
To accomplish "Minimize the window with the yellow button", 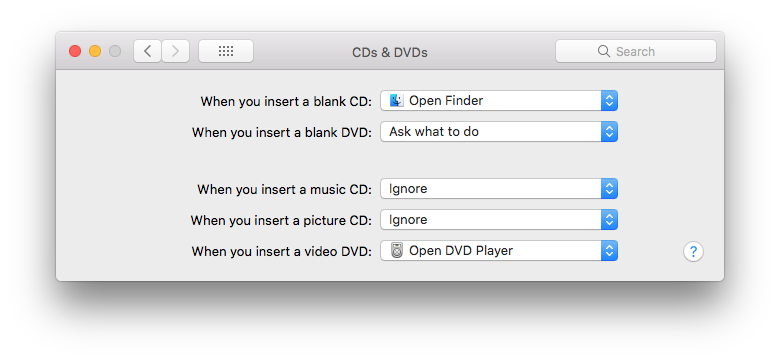I will (95, 51).
